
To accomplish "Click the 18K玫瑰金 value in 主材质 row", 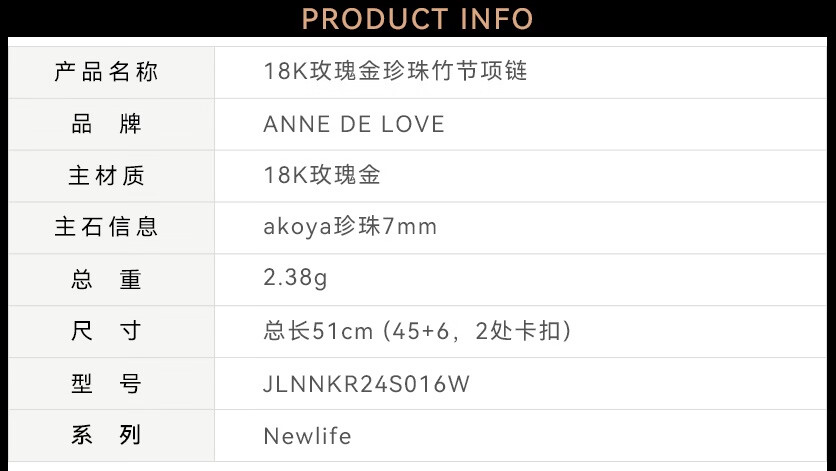I will (x=322, y=176).
